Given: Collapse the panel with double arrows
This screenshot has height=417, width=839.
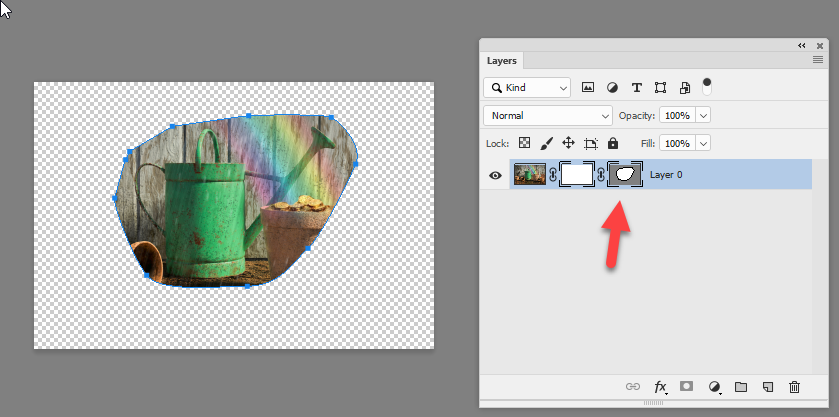Looking at the screenshot, I should tap(802, 46).
